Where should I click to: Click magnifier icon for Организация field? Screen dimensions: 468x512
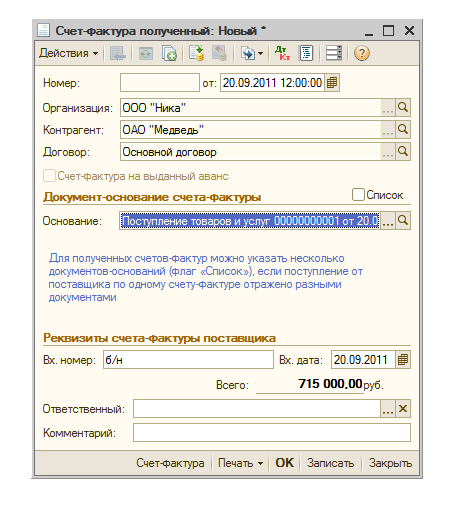pos(403,108)
